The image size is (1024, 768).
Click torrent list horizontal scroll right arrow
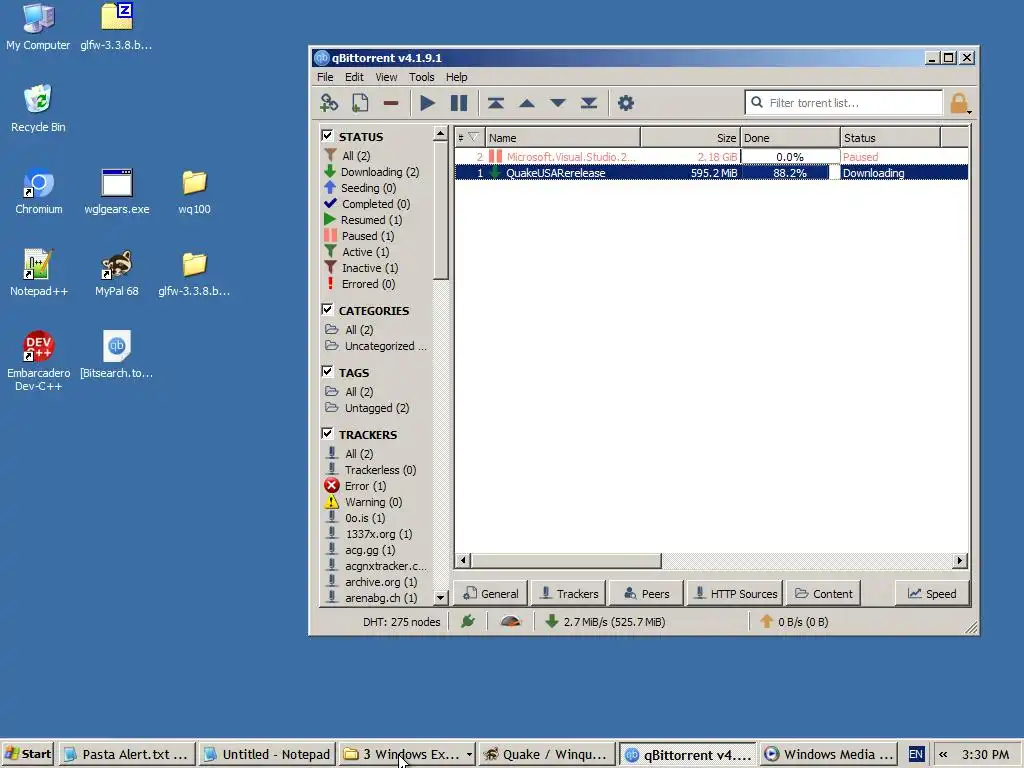click(959, 560)
